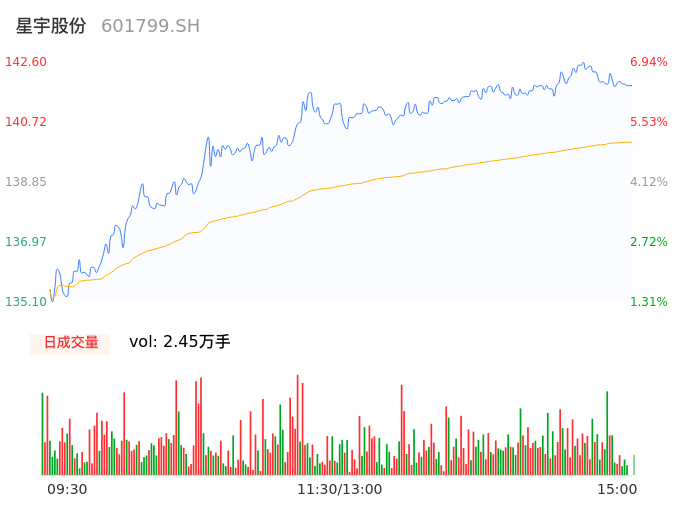Click the 138.85 middle price label
This screenshot has width=686, height=524.
coord(26,182)
